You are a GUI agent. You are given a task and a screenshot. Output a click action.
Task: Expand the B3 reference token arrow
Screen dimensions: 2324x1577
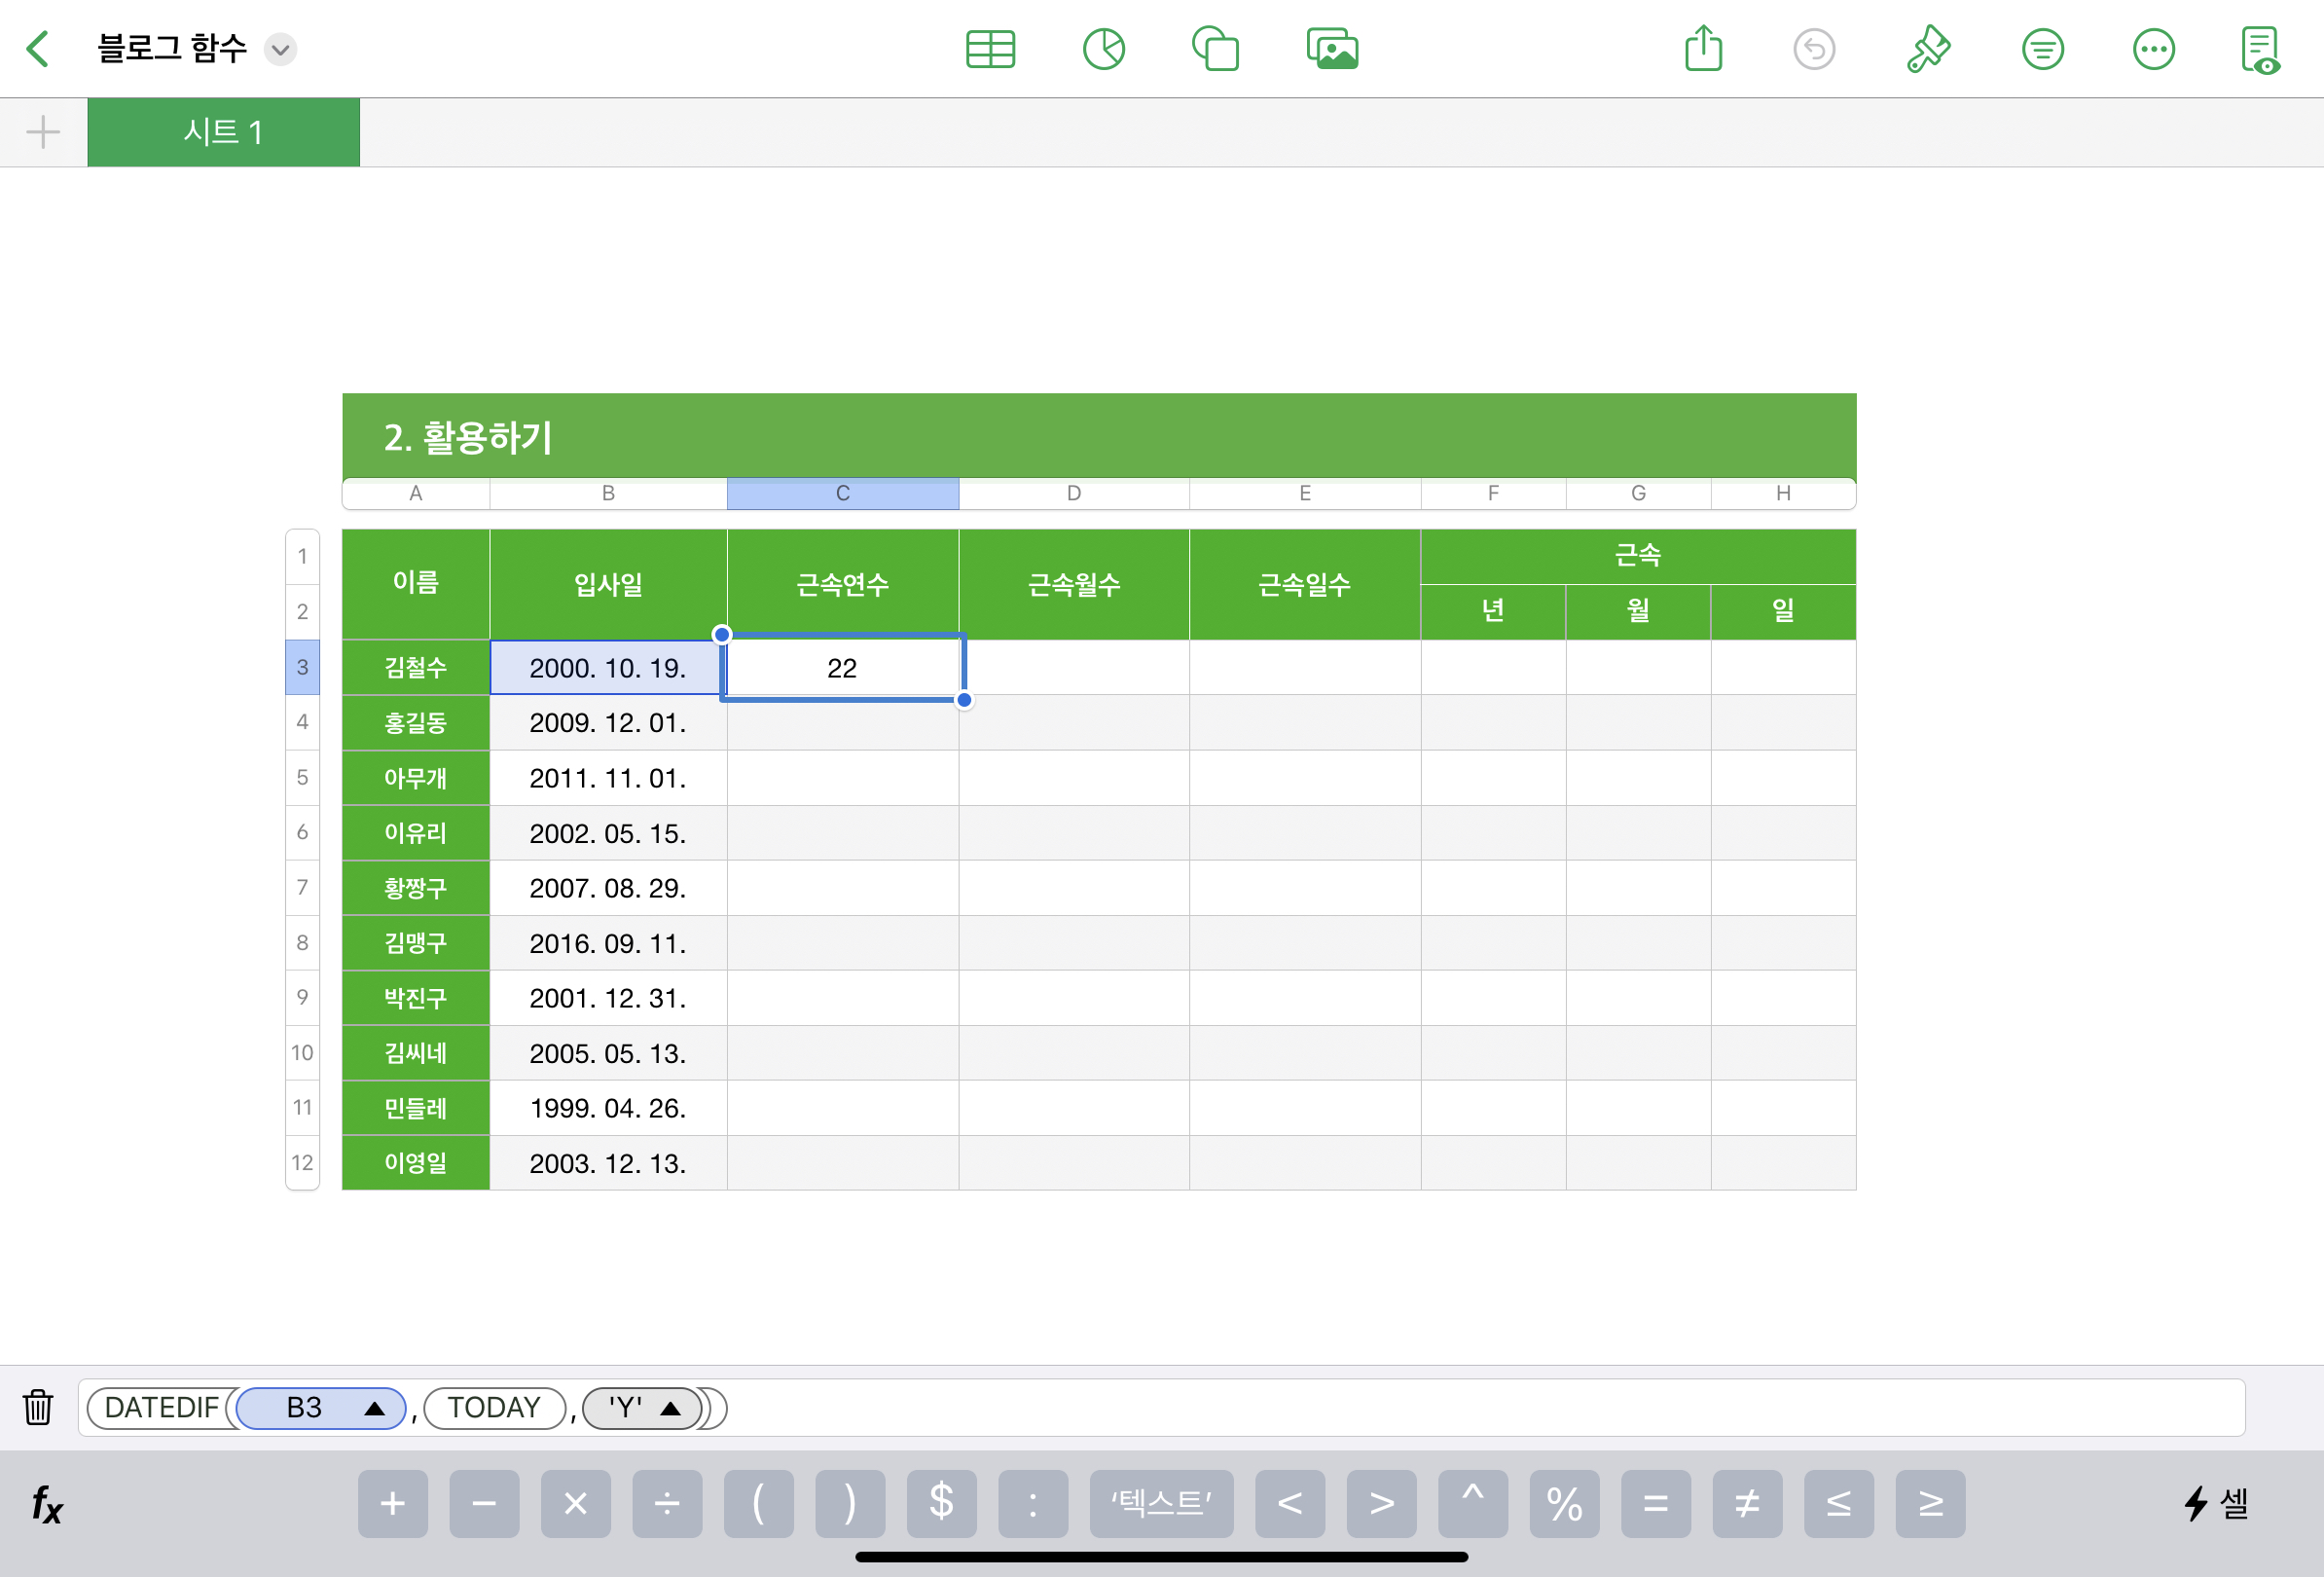[375, 1408]
